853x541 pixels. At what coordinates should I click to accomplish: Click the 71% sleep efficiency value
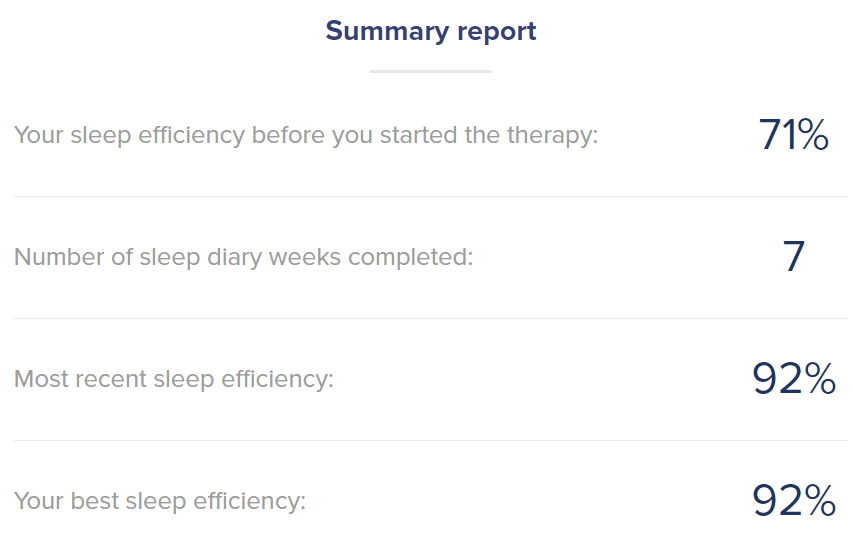coord(793,135)
